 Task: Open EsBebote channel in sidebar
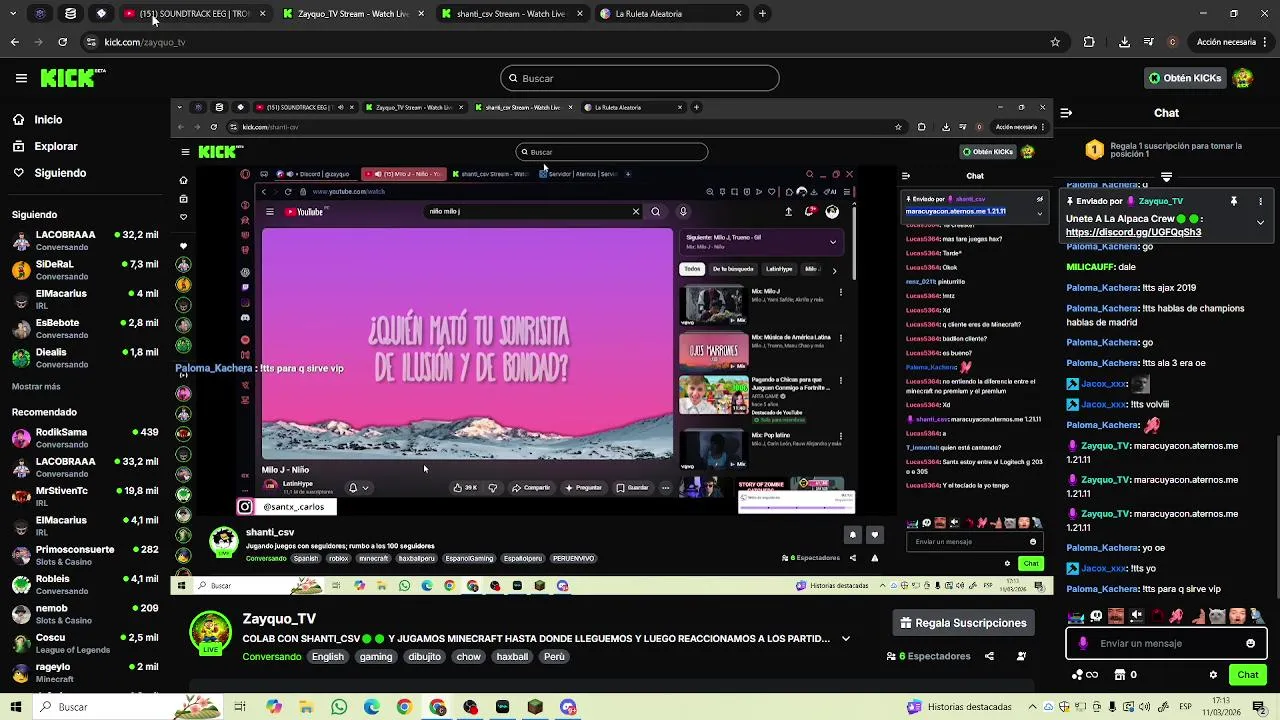[85, 329]
